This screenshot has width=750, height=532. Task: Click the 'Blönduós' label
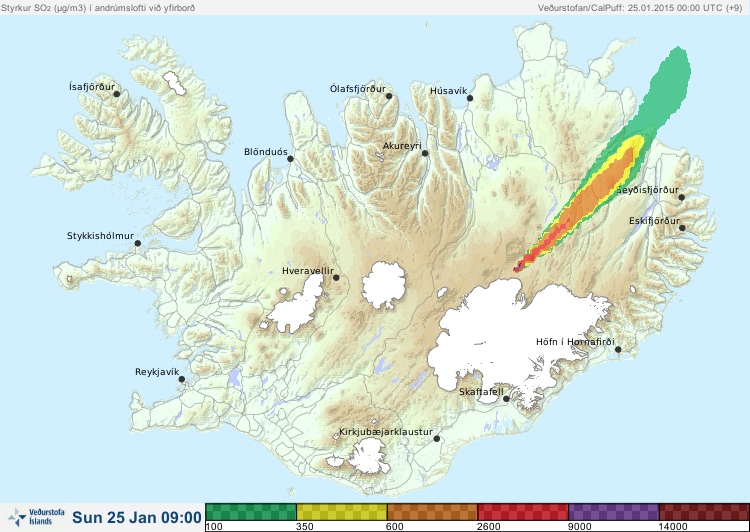tap(266, 152)
